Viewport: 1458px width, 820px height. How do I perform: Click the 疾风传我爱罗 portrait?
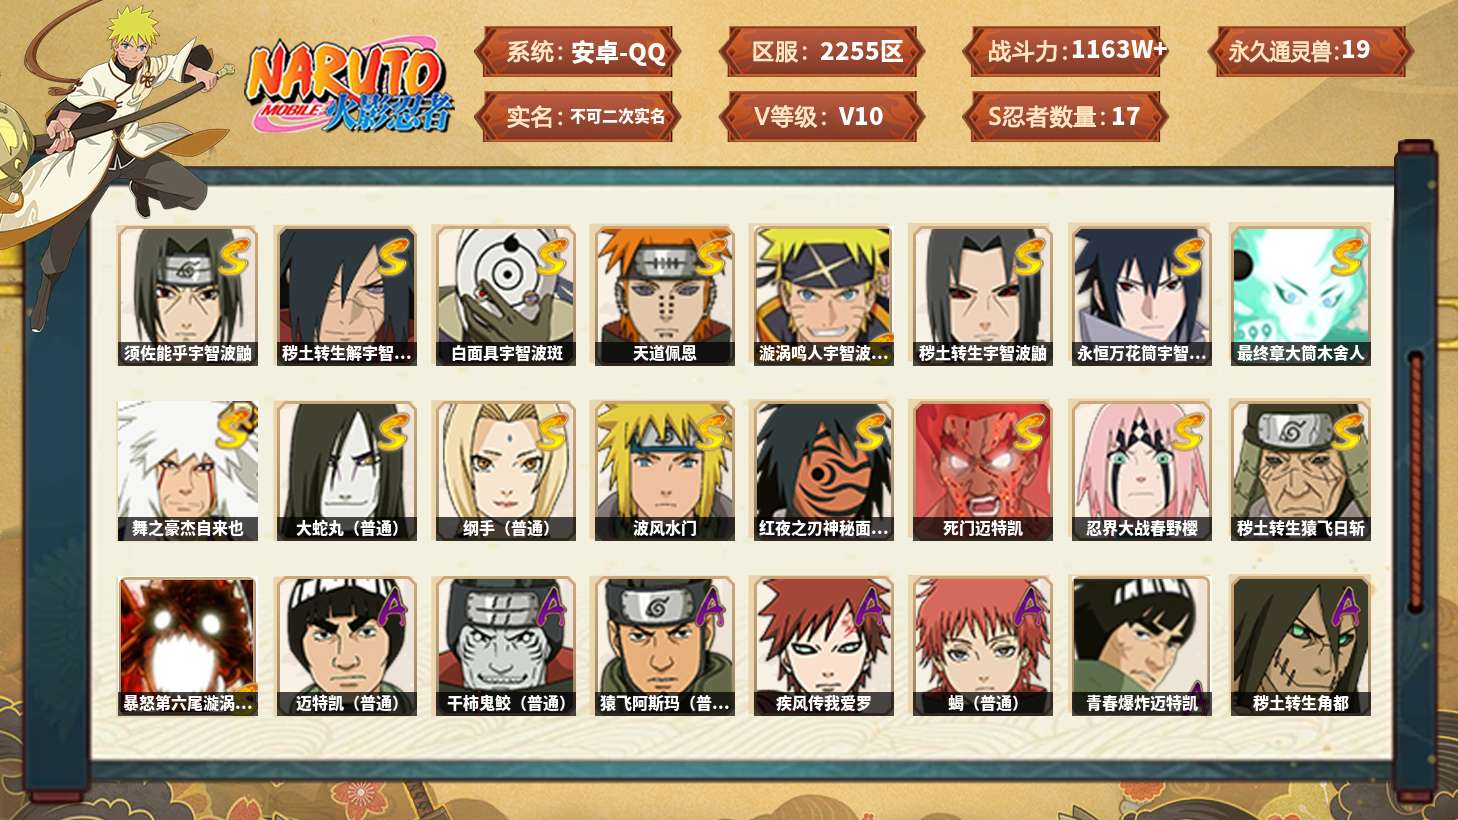coord(823,646)
